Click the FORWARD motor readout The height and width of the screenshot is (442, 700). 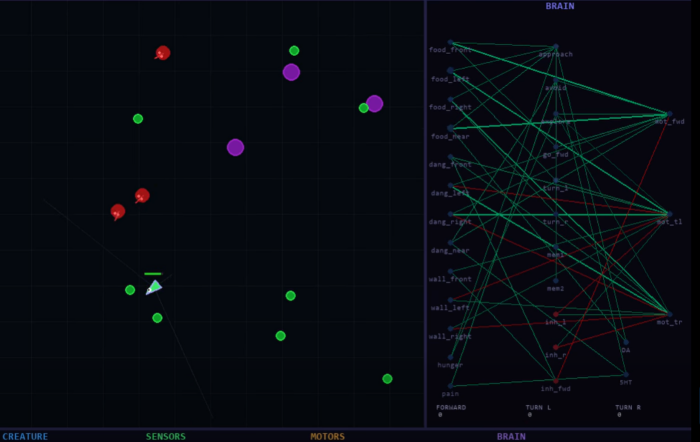[x=451, y=410]
